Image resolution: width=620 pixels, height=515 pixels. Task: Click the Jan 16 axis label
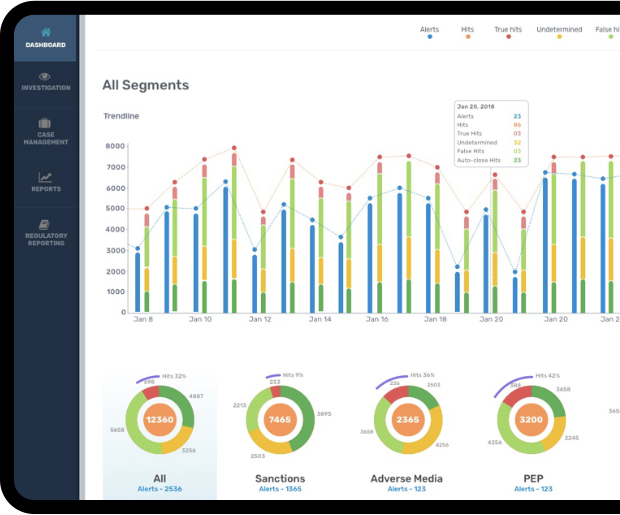coord(377,319)
